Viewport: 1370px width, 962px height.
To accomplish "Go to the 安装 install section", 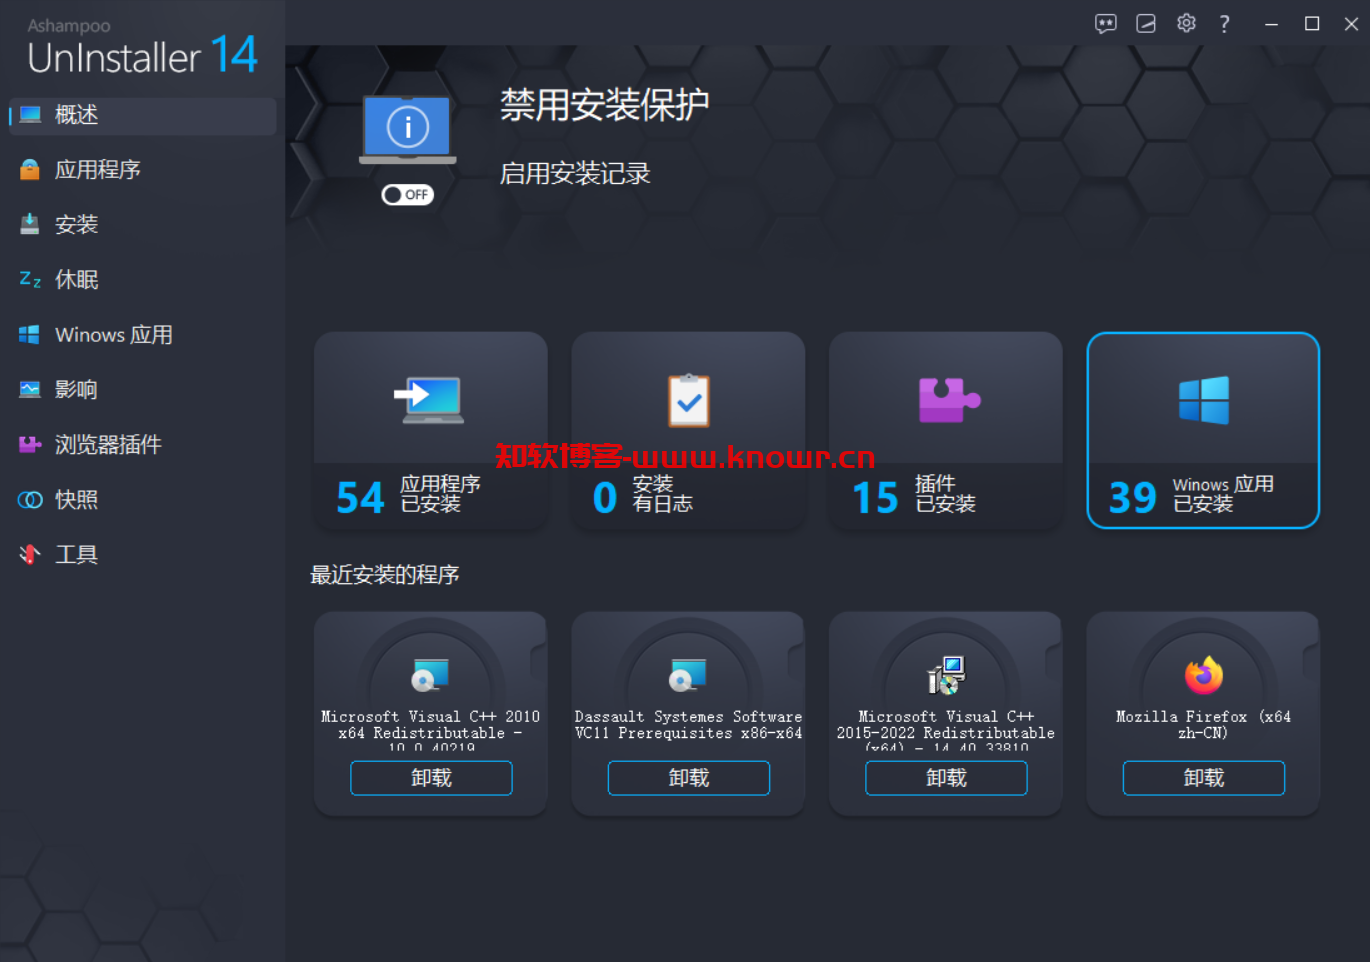I will point(143,225).
